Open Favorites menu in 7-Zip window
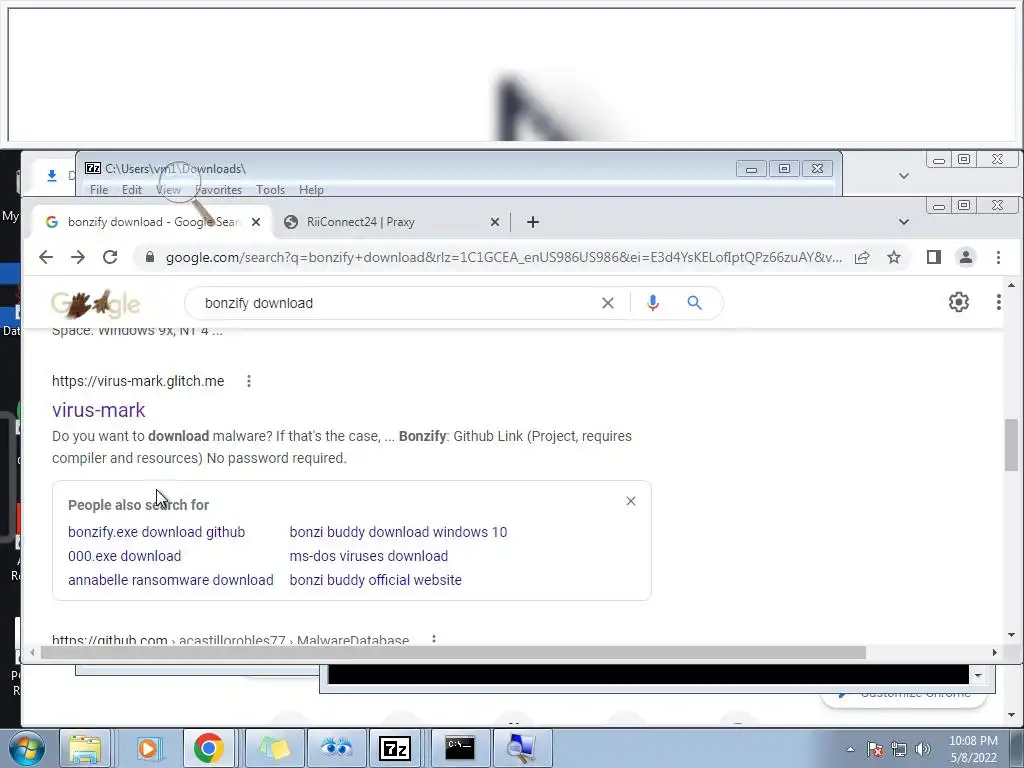Screen dimensions: 1024x768 pyautogui.click(x=219, y=189)
